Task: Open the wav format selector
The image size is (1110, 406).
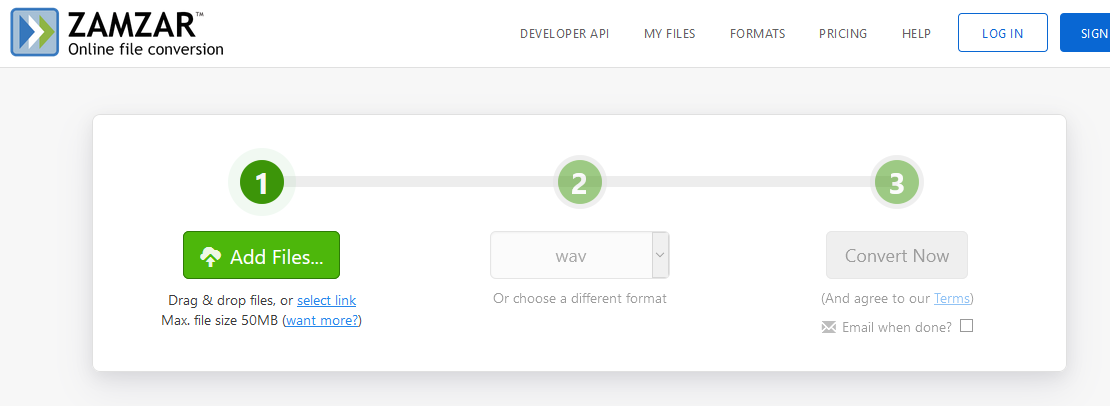Action: pos(571,255)
